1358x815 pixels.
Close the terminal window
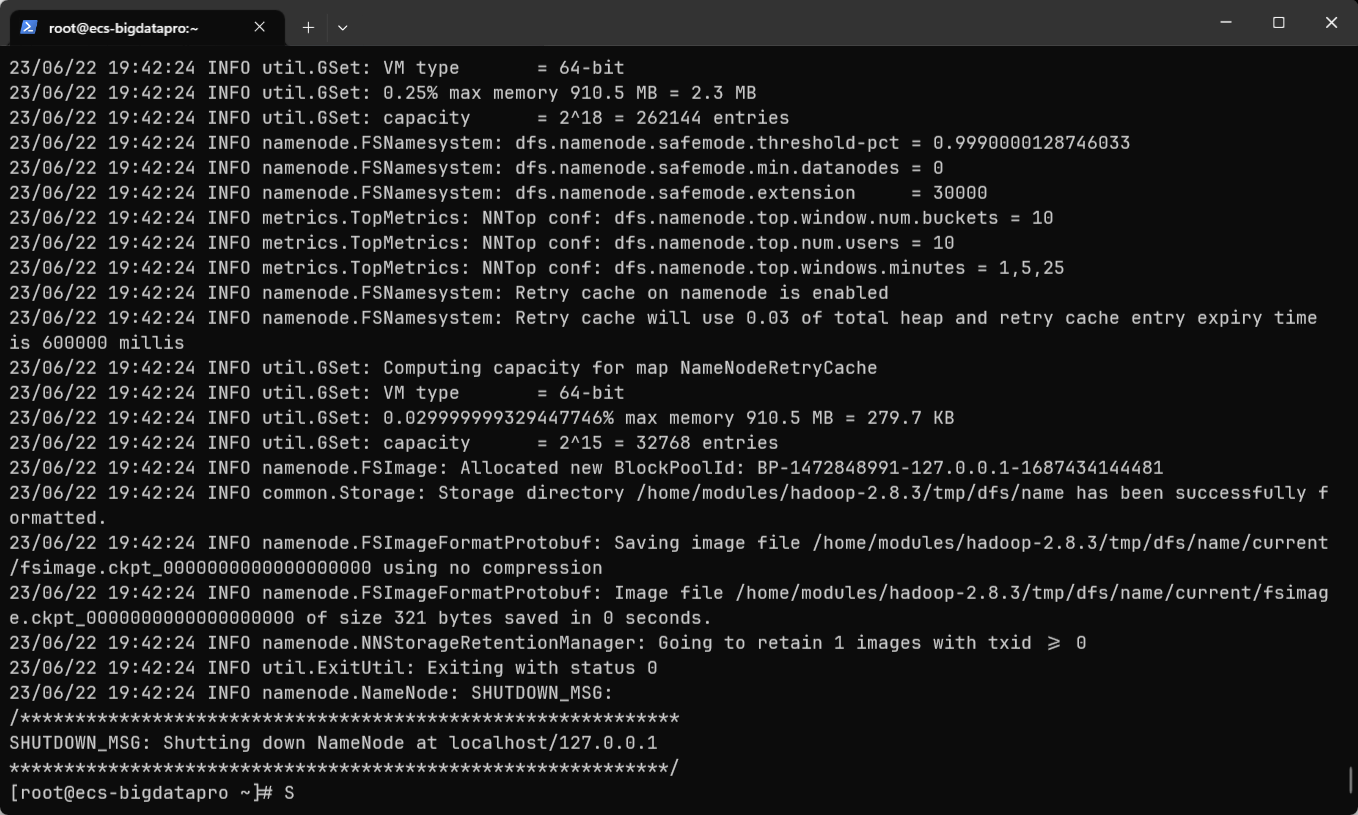(1331, 23)
